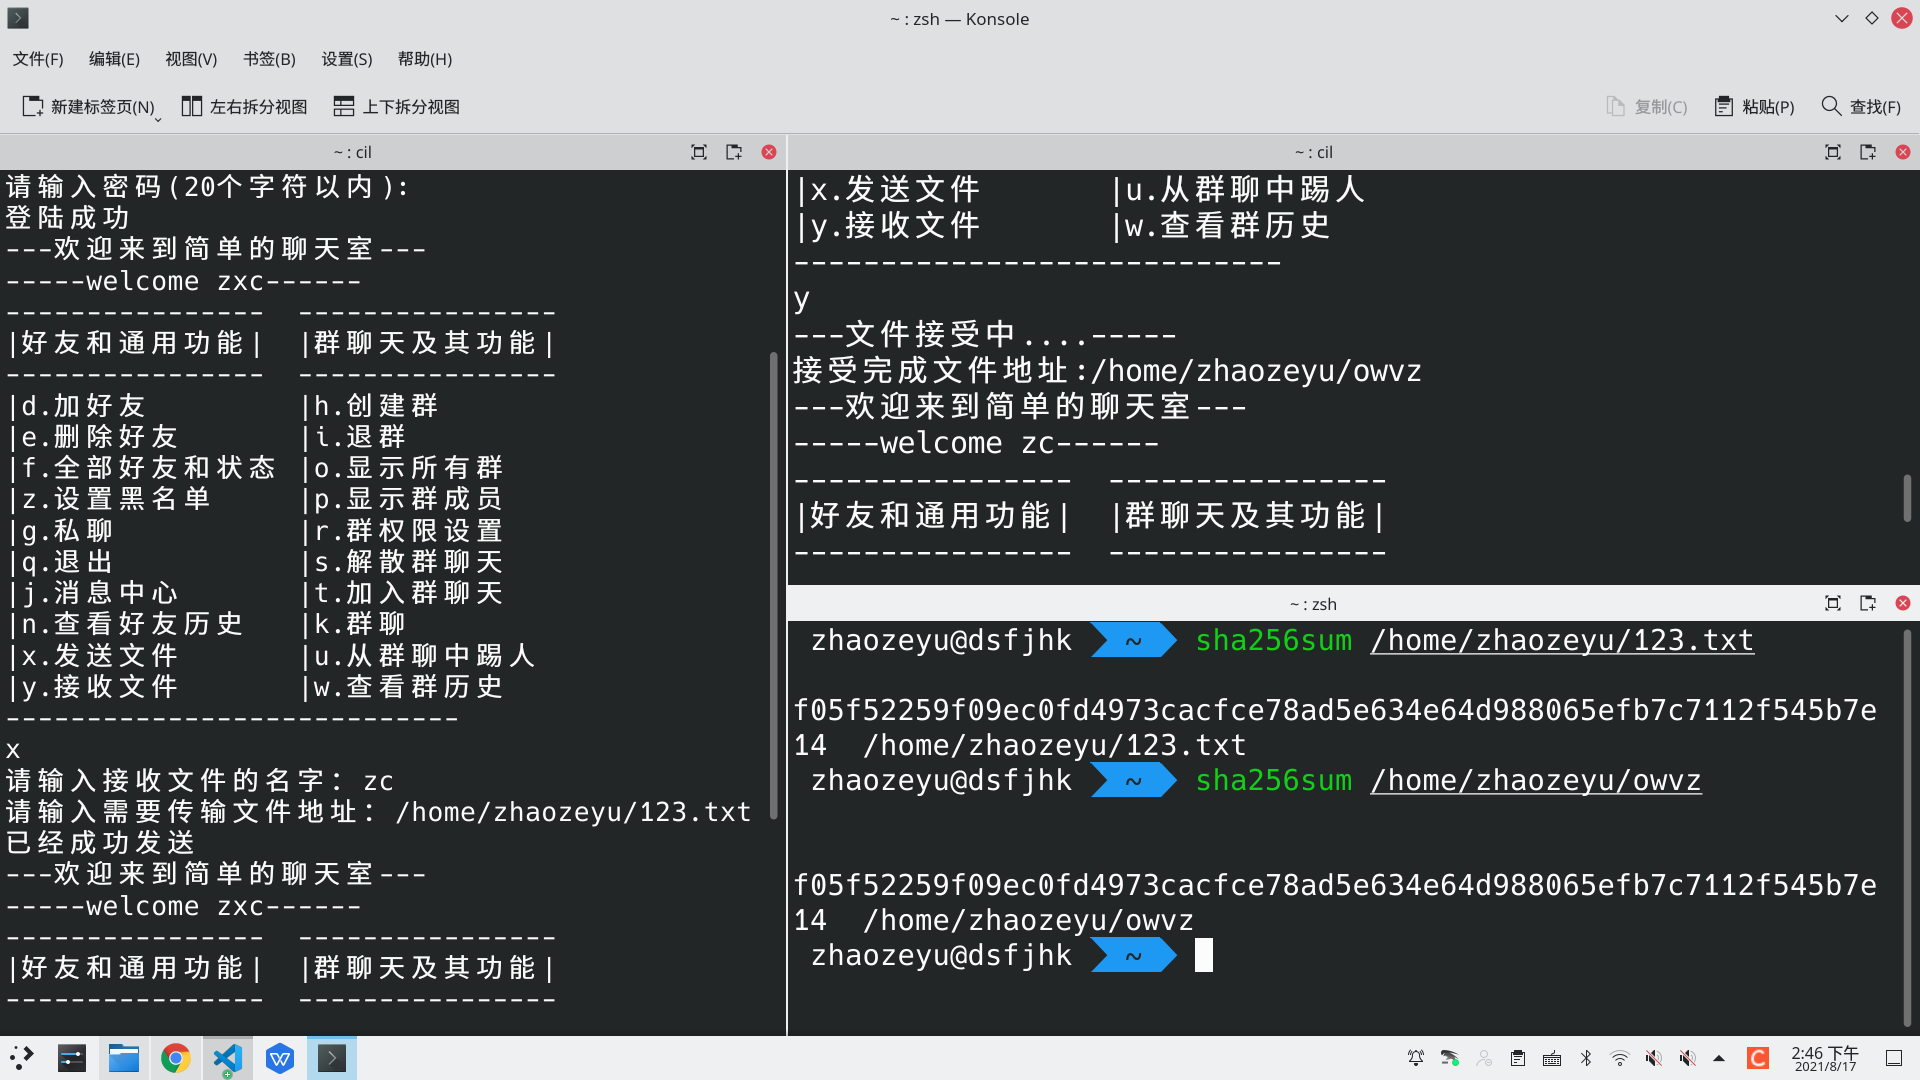Click the underlined path /home/zhaozeyu/123.txt in zsh
Viewport: 1920px width, 1080px height.
[1562, 640]
